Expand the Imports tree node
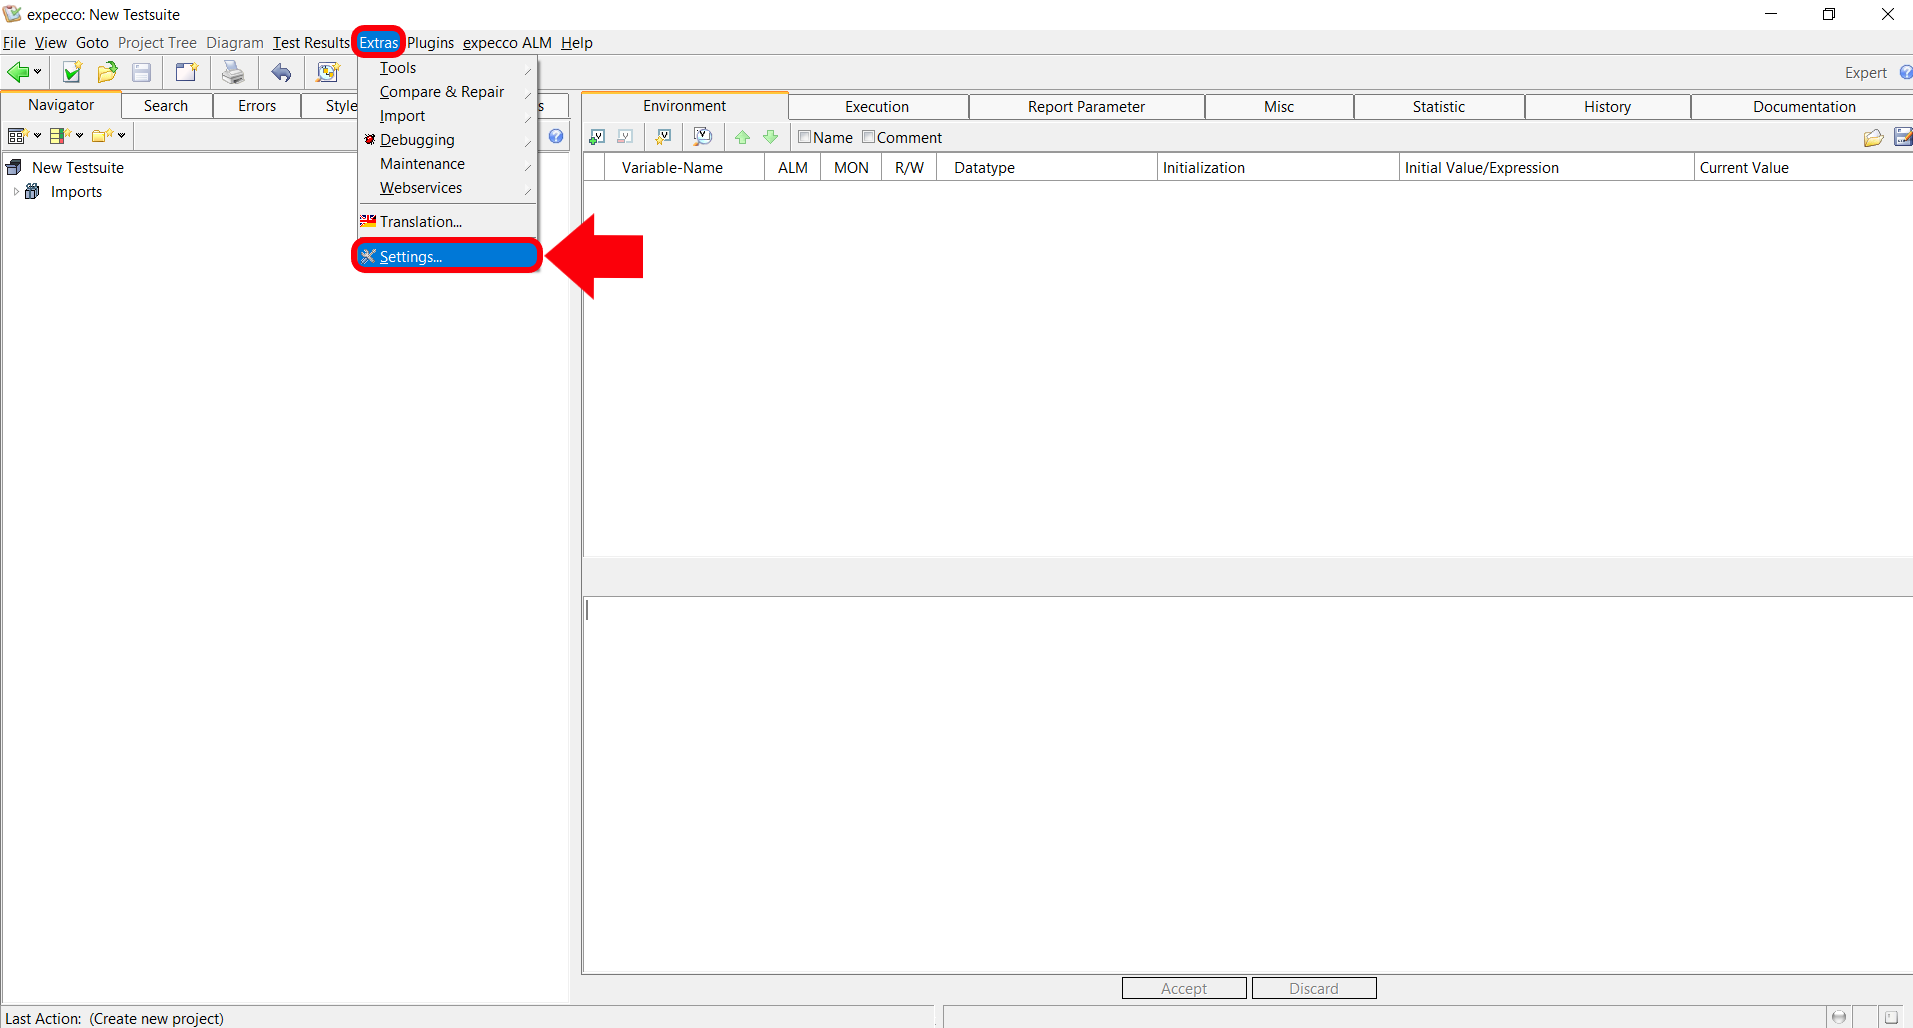The height and width of the screenshot is (1028, 1913). tap(16, 192)
